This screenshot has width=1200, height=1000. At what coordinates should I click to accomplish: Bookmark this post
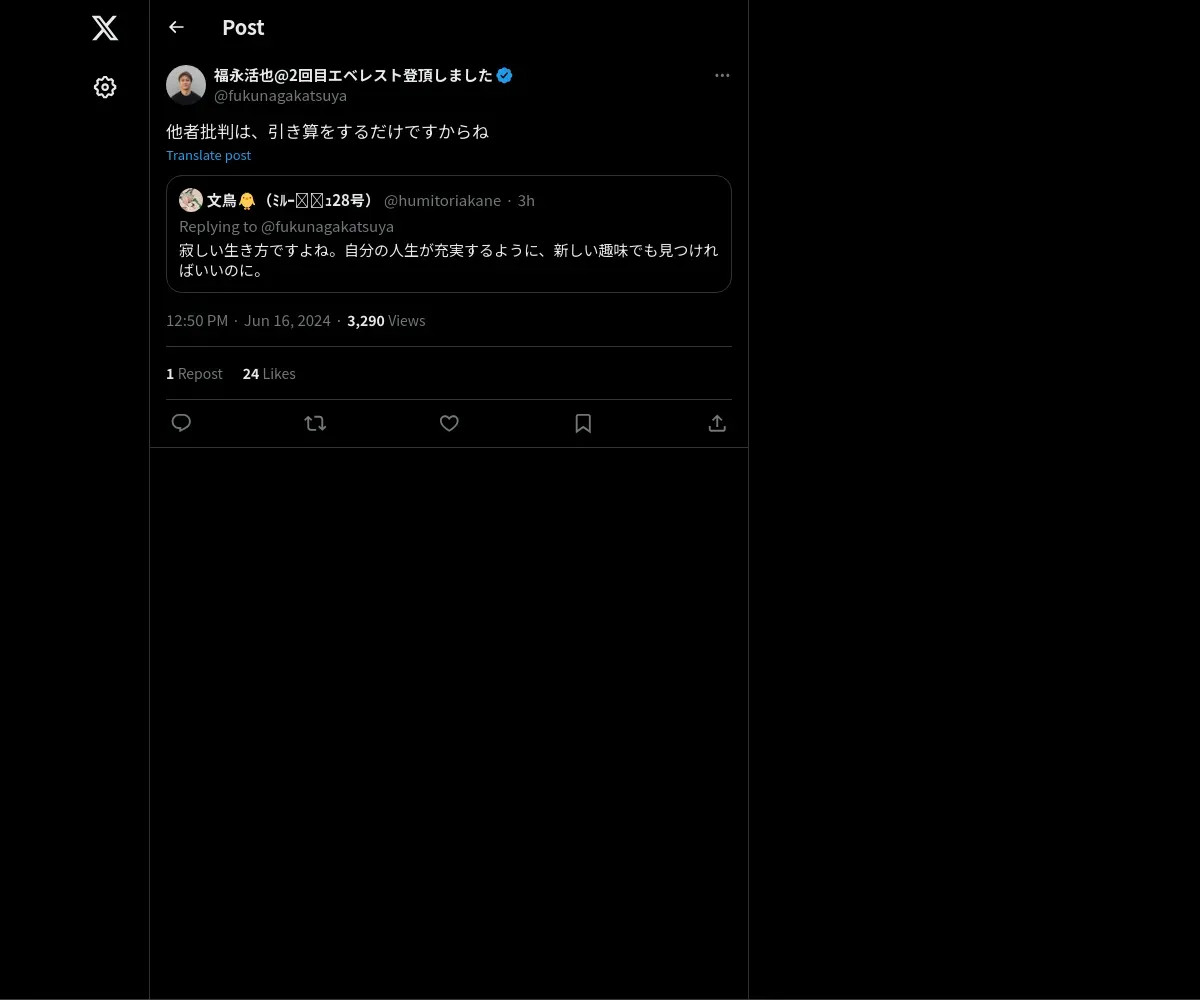pos(583,423)
